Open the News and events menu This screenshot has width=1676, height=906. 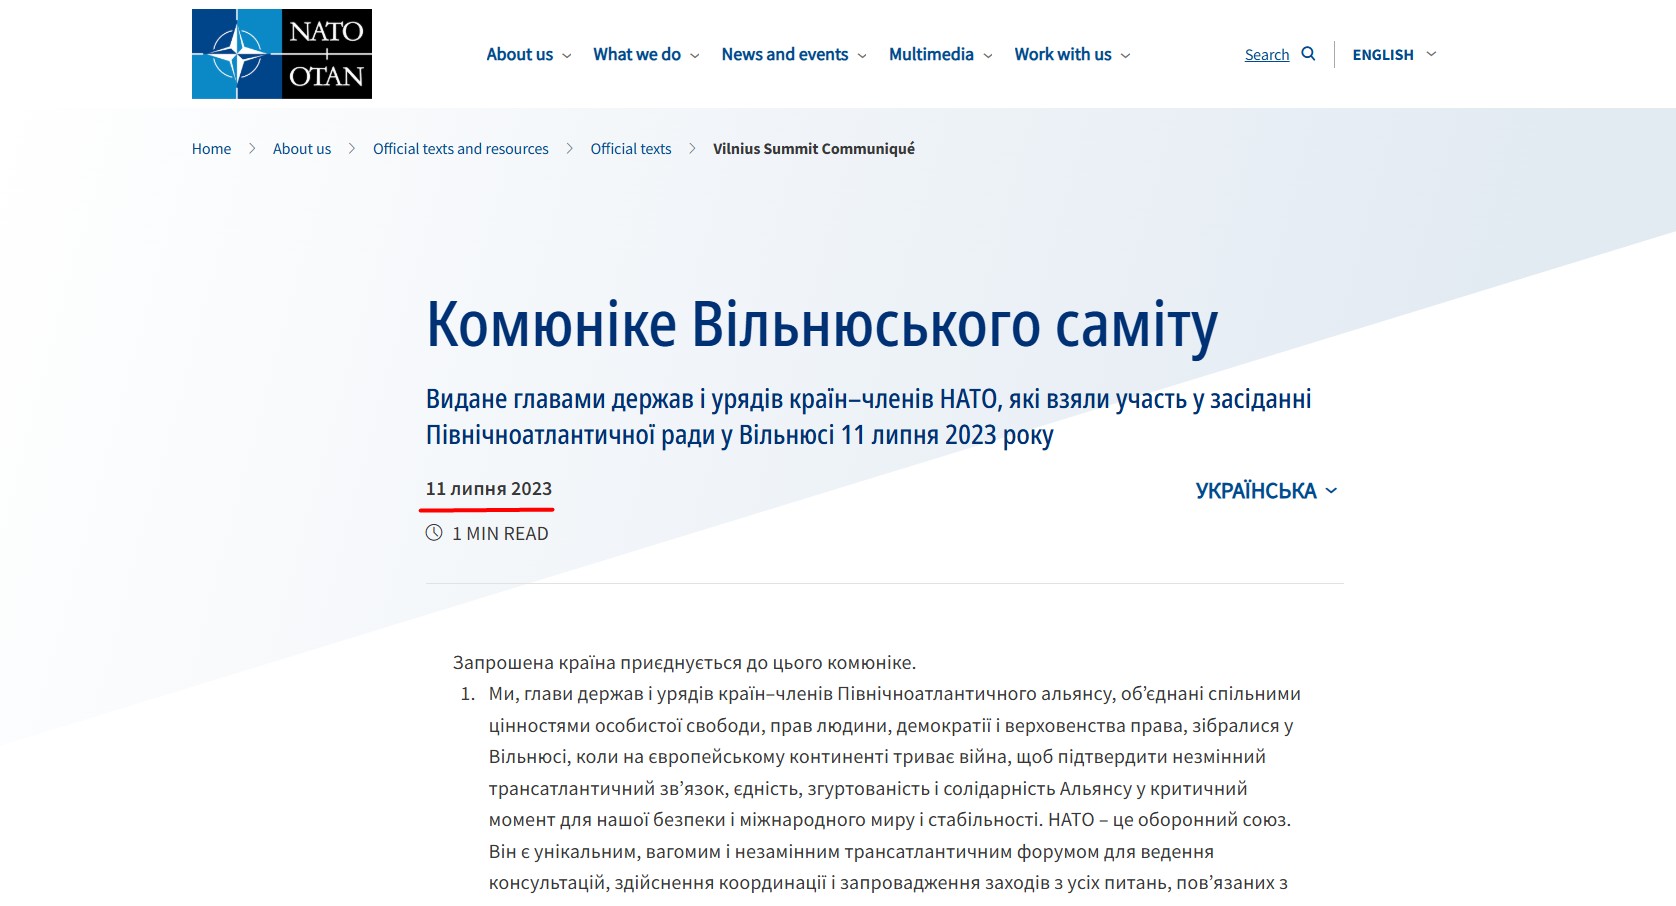pos(794,55)
